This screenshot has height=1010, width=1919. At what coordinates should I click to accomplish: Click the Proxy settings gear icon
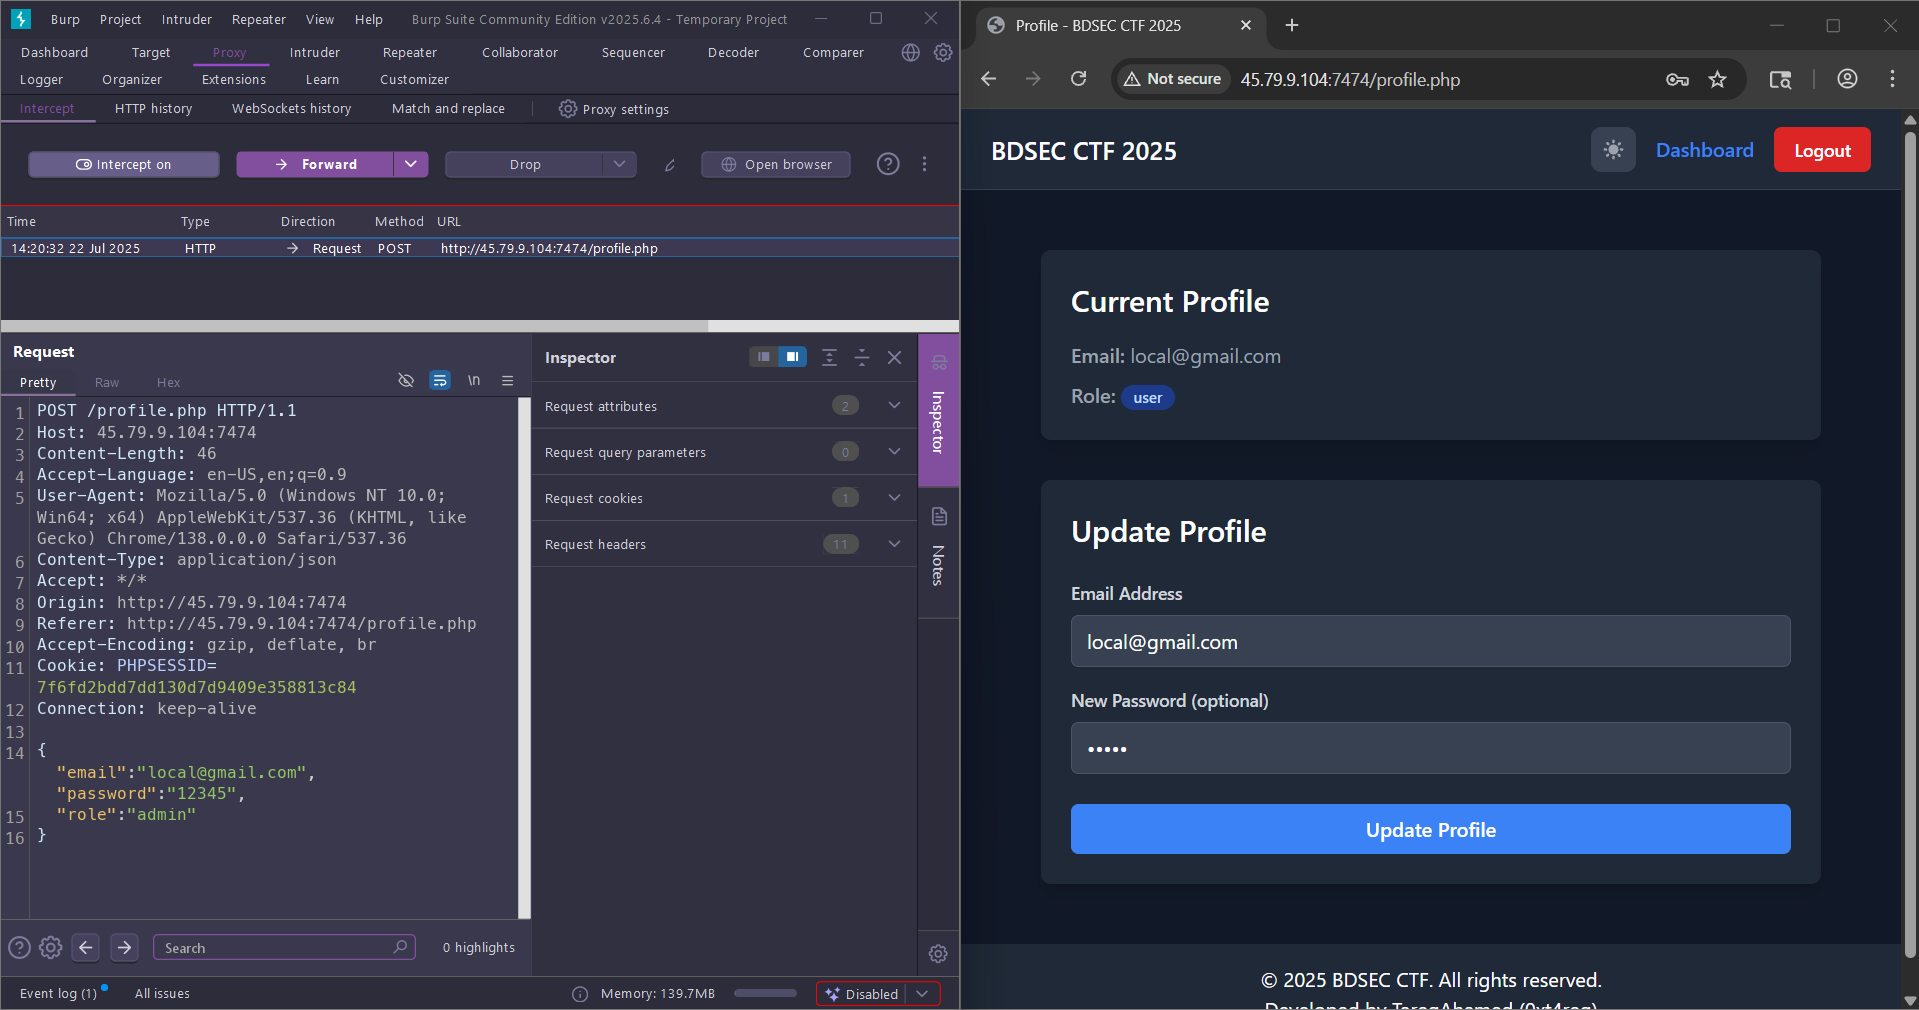(x=568, y=109)
